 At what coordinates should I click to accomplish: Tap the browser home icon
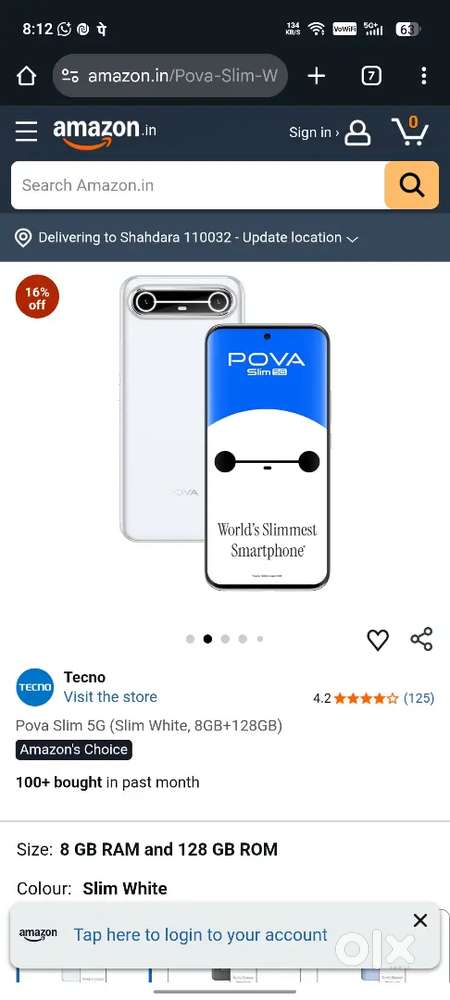pos(26,77)
